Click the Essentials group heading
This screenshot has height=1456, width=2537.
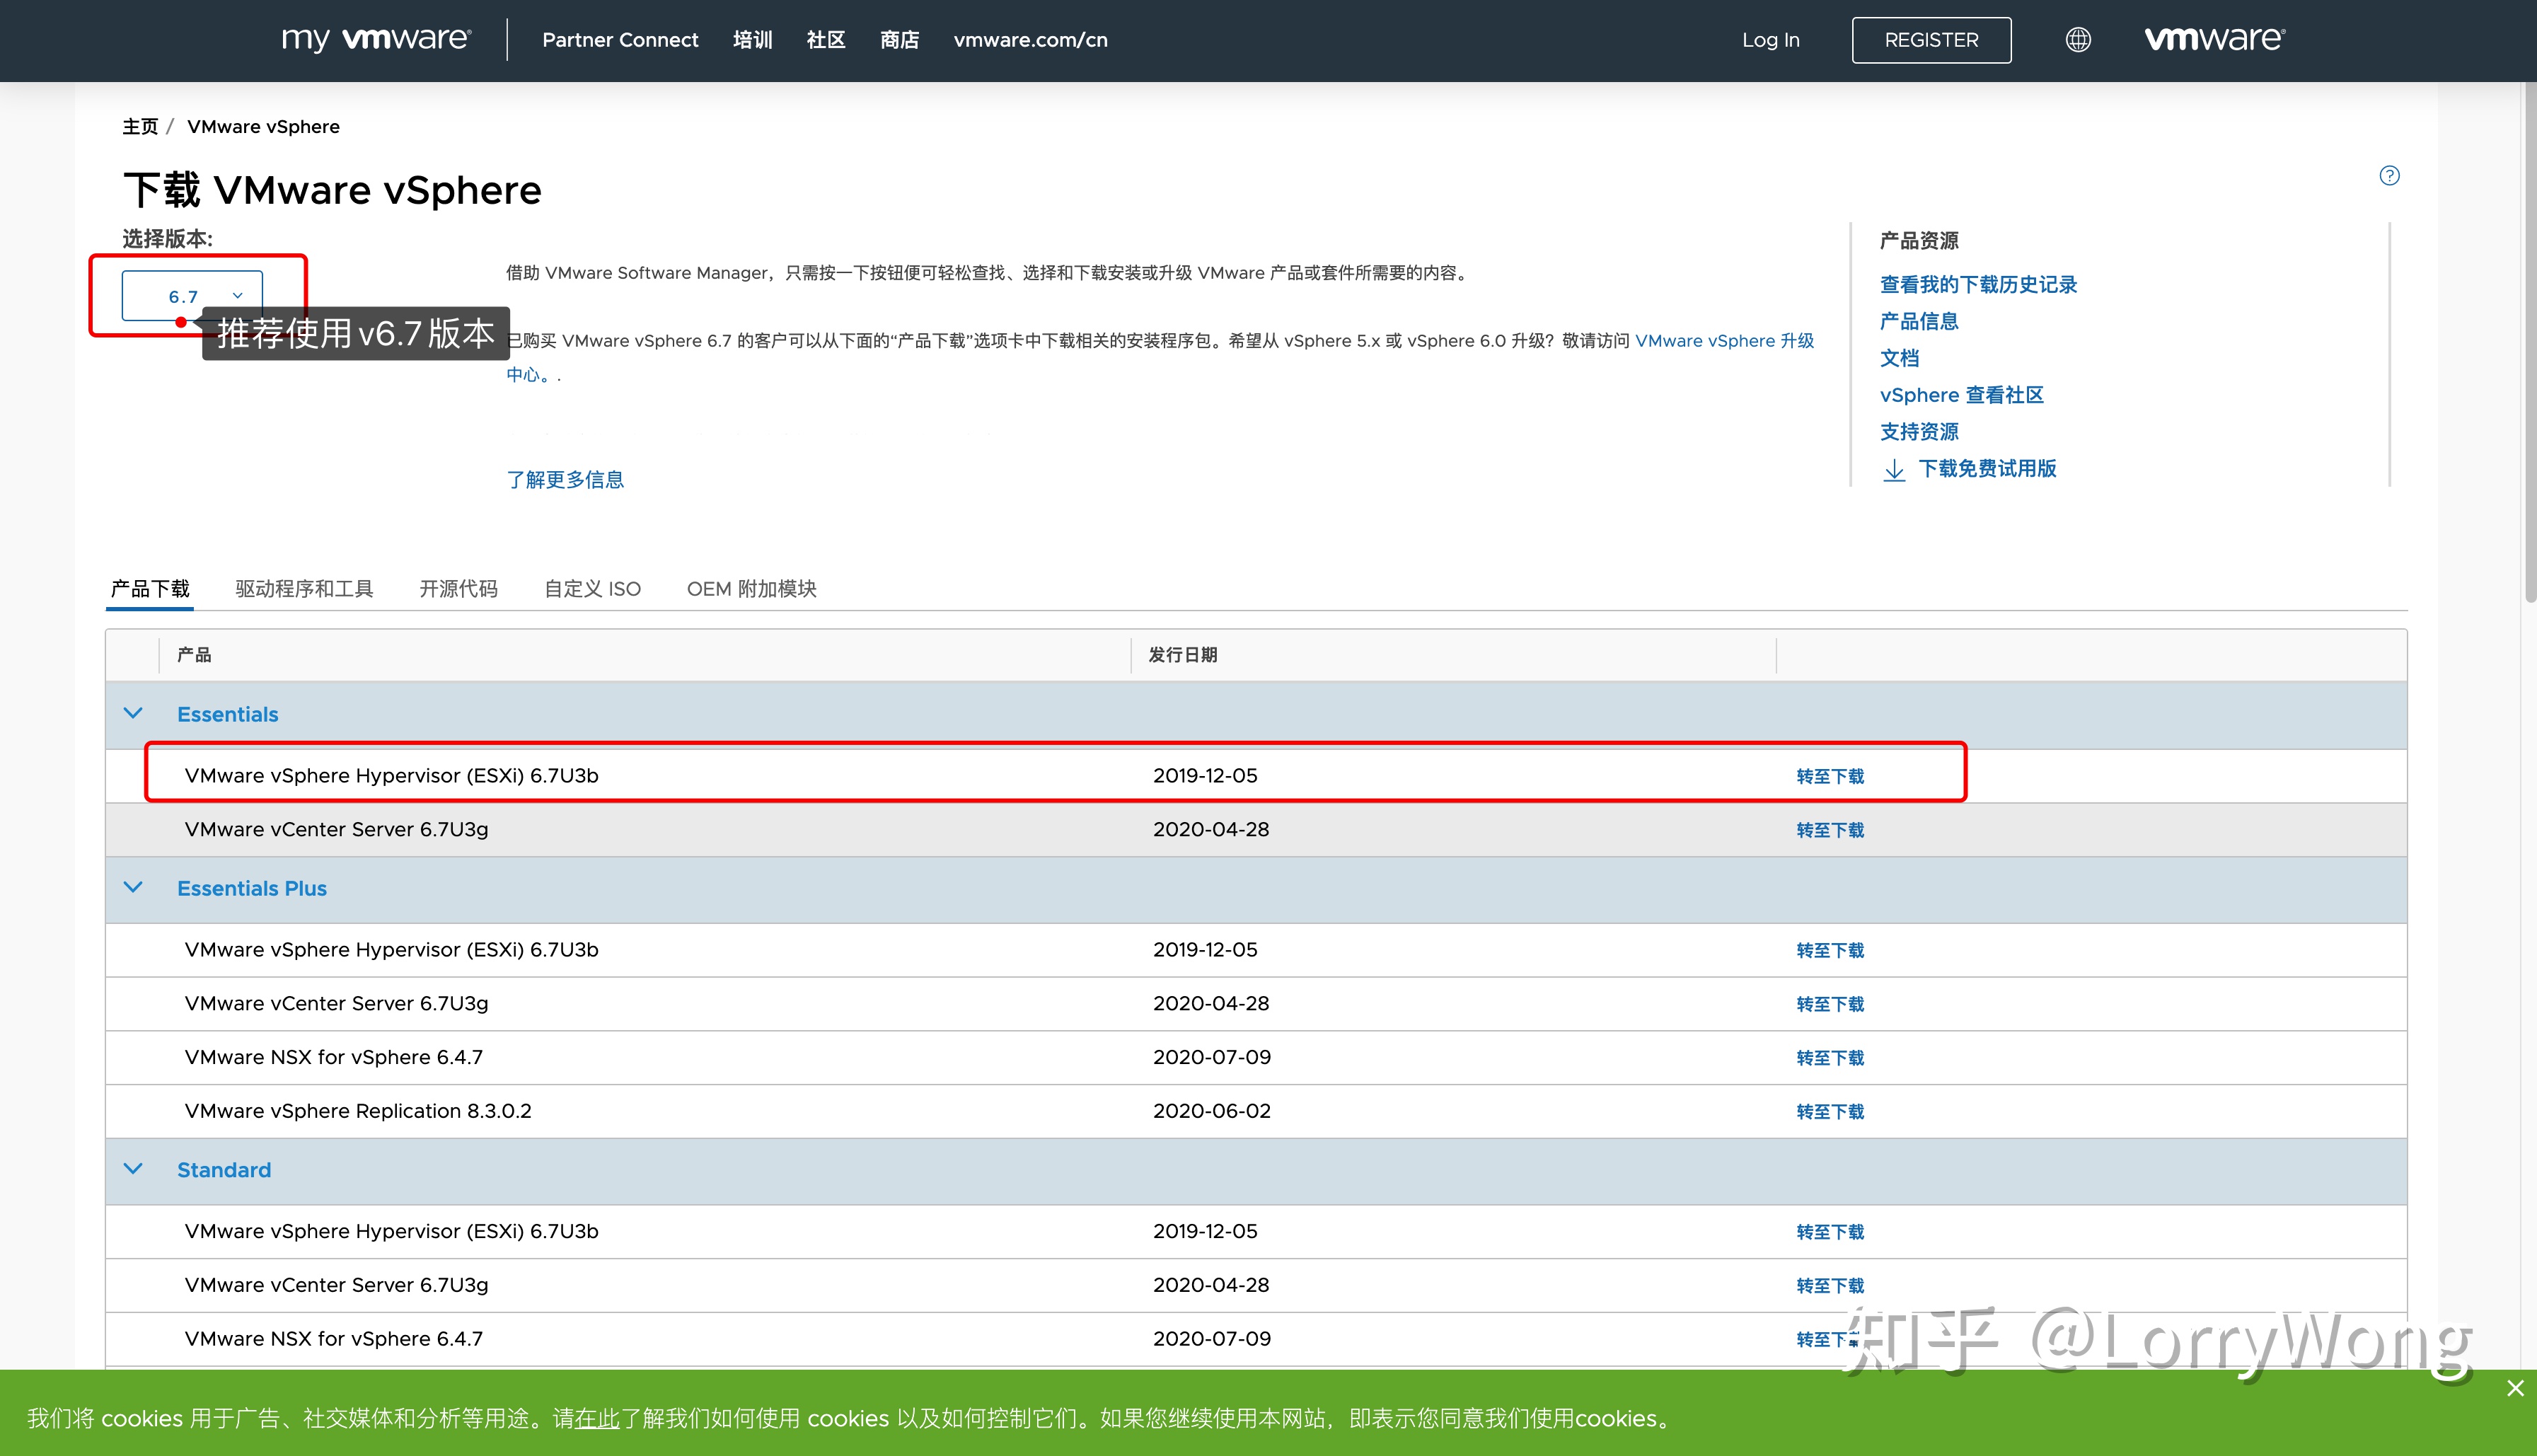[228, 715]
